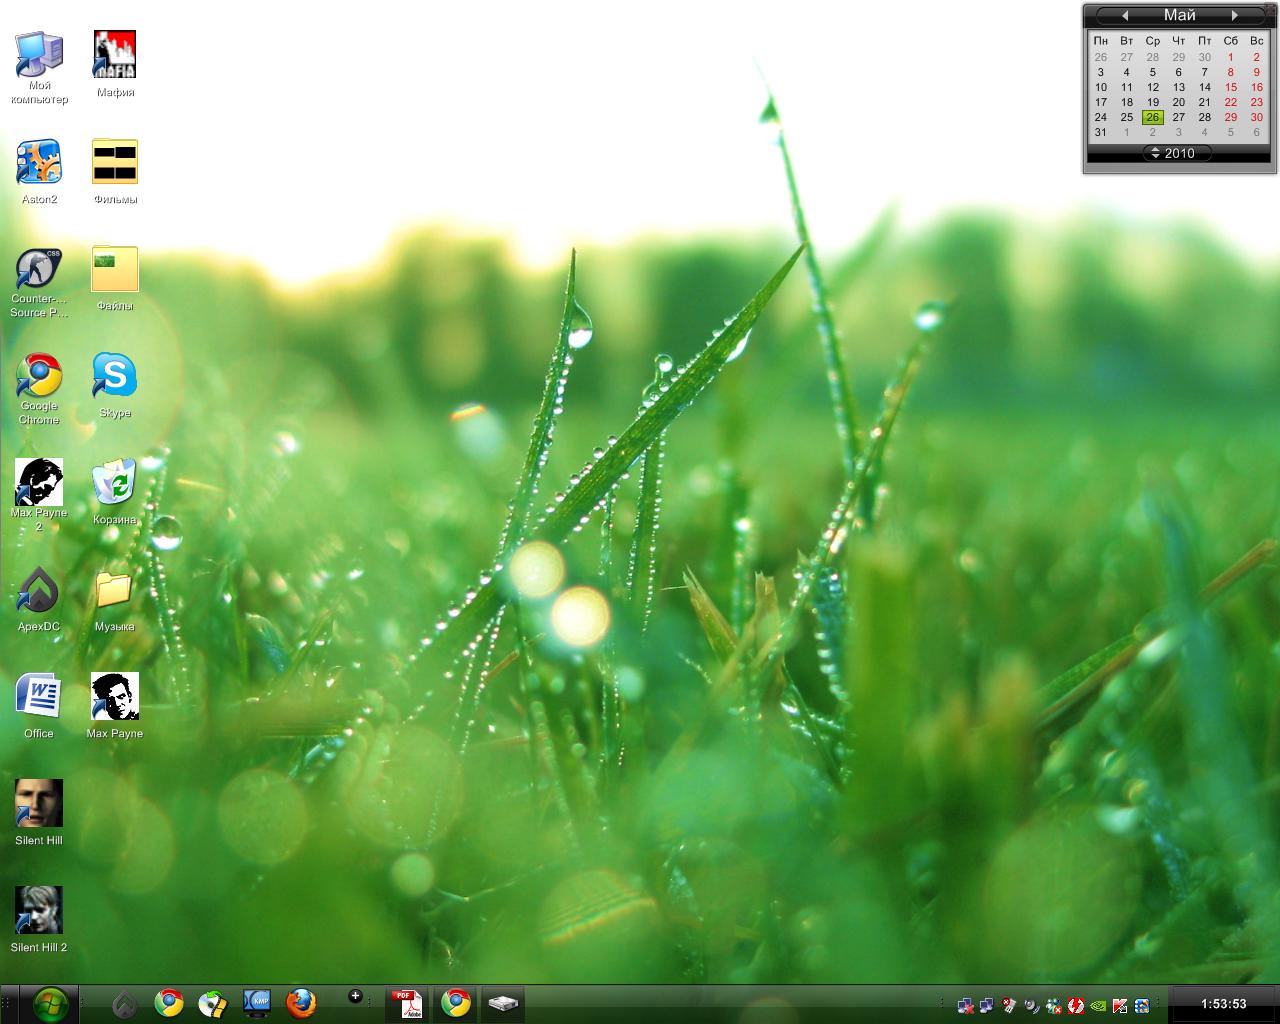
Task: Click the NVIDIA icon in system tray
Action: coord(1098,1005)
